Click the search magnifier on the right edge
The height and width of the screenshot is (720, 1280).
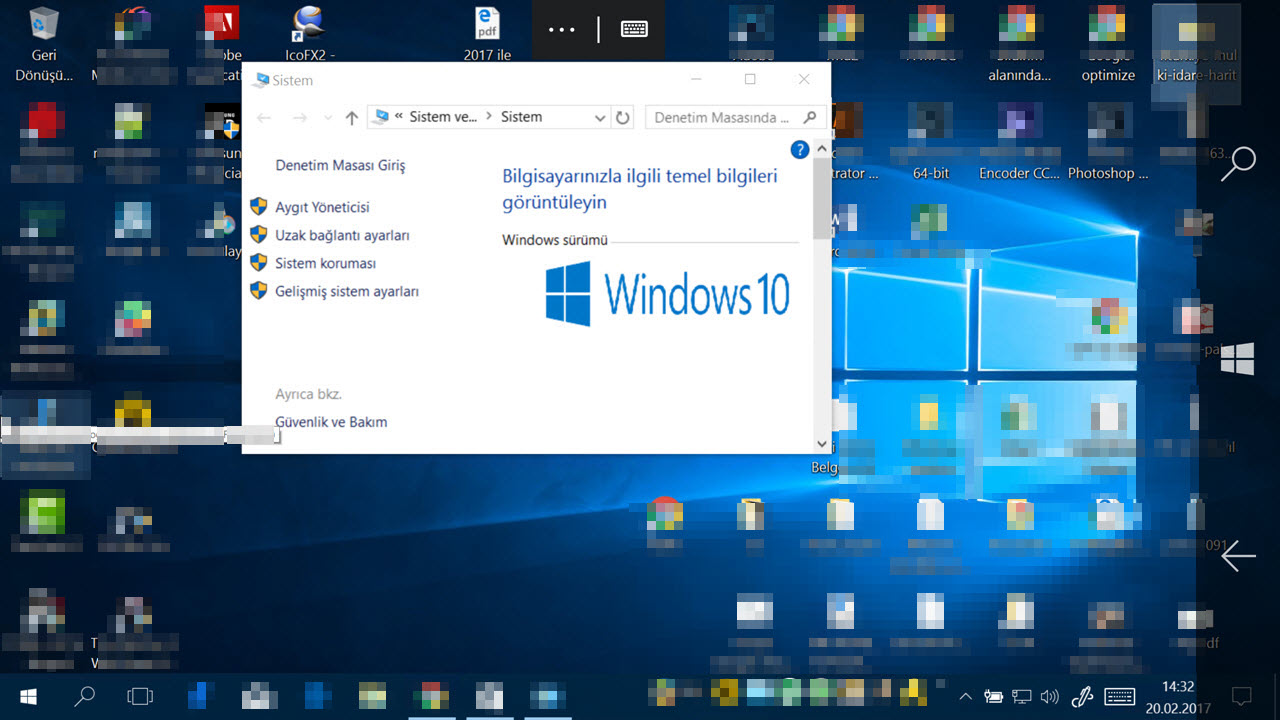point(1238,164)
